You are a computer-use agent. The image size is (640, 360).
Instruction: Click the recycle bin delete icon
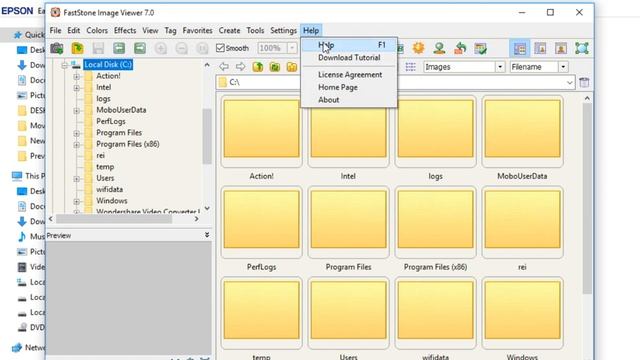click(x=584, y=82)
